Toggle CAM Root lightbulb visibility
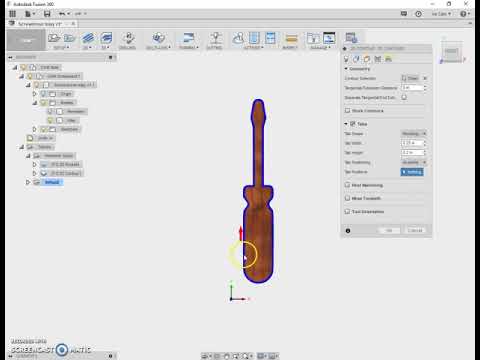Screen dimensions: 480x360 (x=23, y=67)
